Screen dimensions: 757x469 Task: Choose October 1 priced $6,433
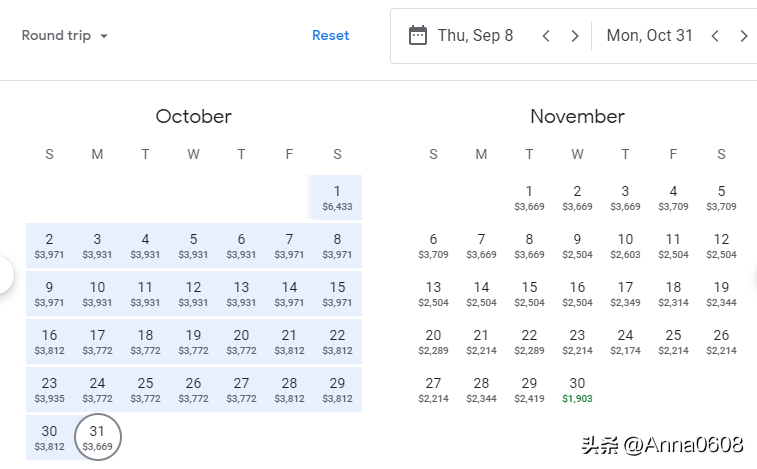pyautogui.click(x=337, y=198)
